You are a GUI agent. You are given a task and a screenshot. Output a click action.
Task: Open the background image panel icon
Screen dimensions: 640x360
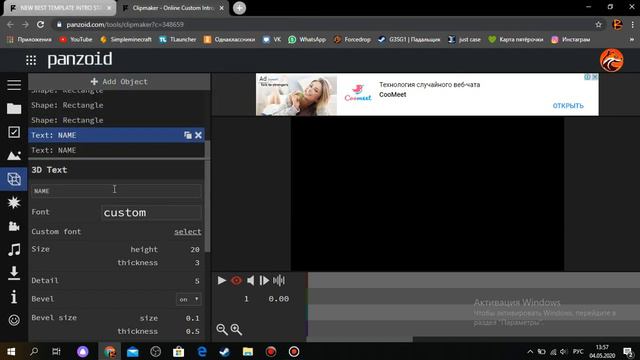click(14, 156)
